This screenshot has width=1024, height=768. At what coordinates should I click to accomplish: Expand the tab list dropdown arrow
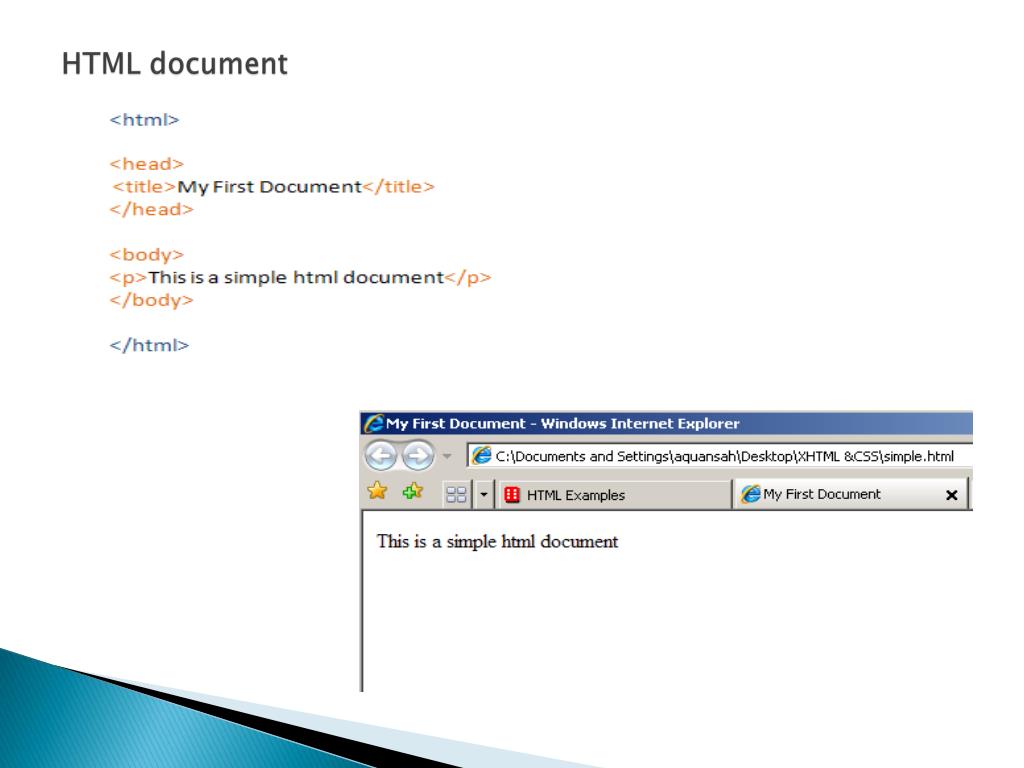[x=484, y=494]
